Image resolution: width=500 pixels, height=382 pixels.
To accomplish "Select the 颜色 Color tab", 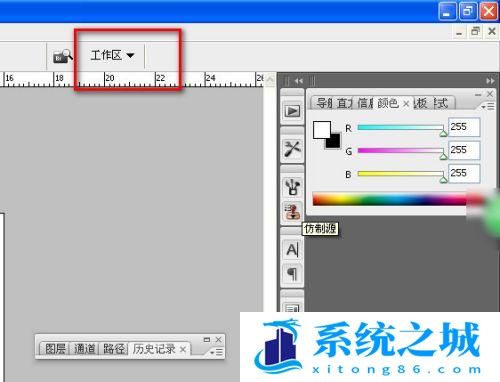I will click(388, 103).
